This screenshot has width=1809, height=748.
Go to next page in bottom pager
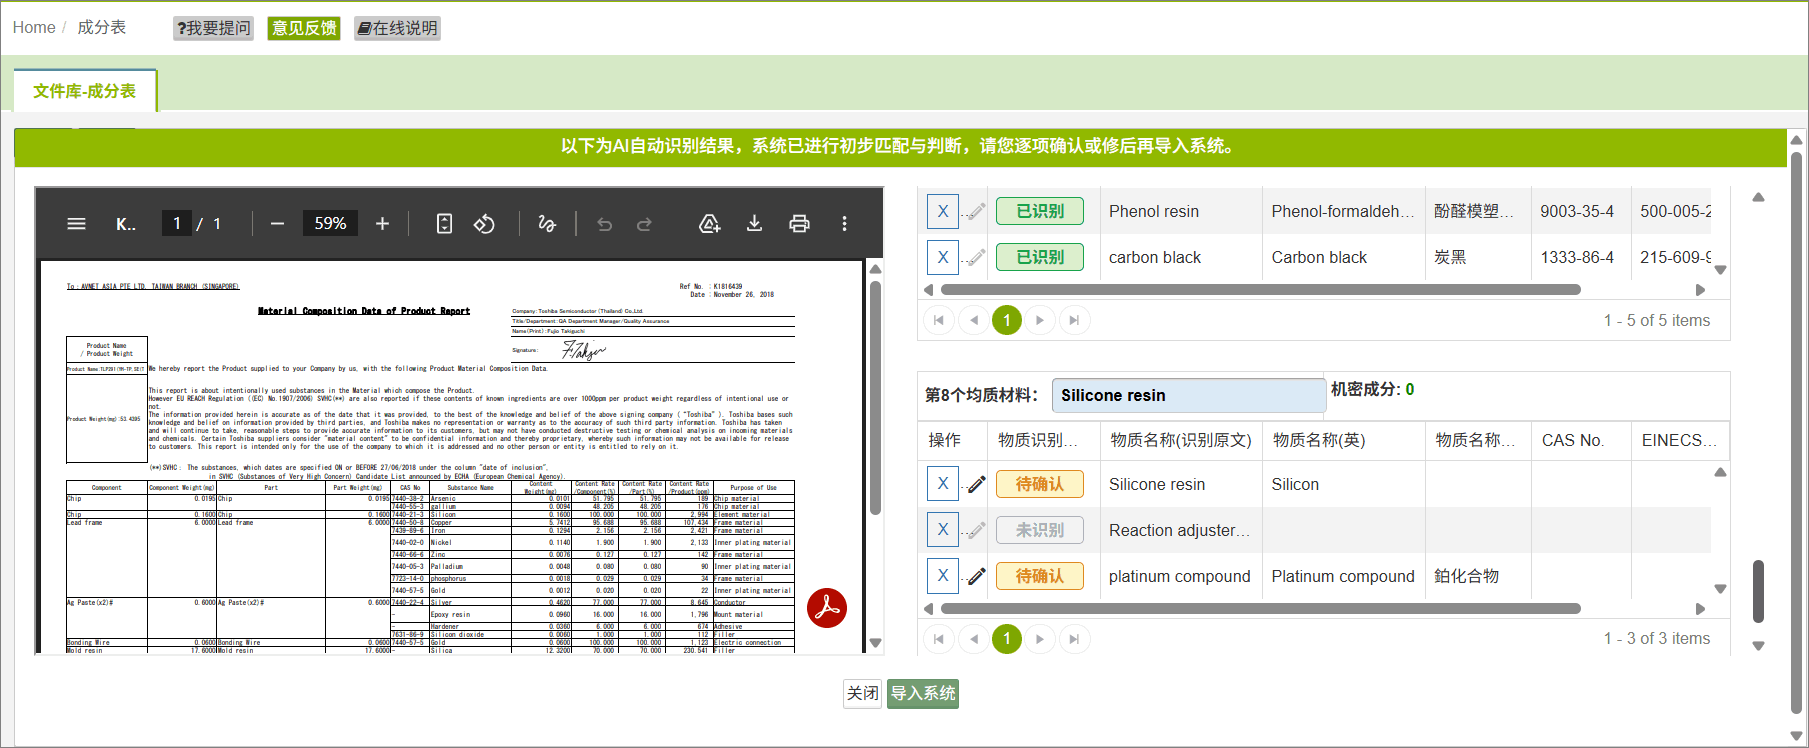coord(1040,639)
